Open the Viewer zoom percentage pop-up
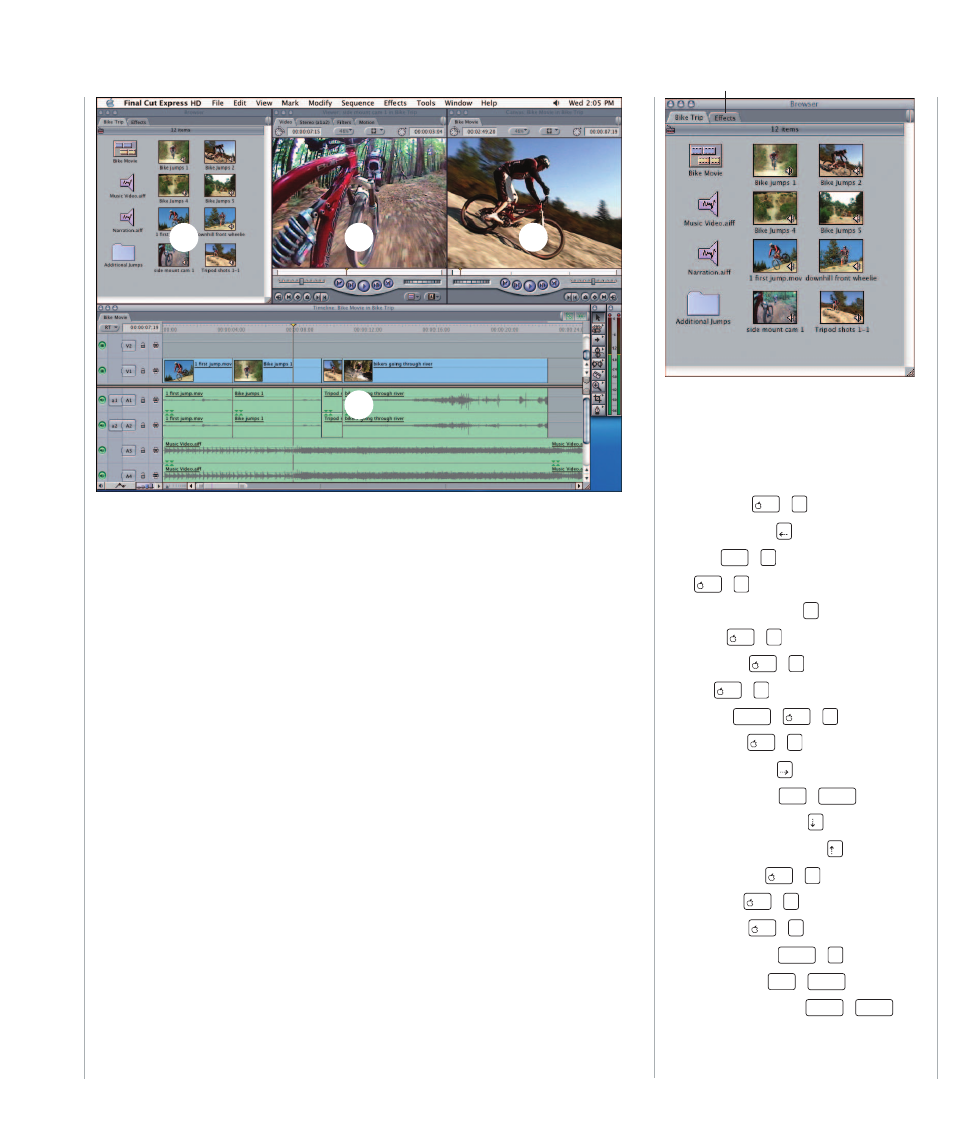The height and width of the screenshot is (1145, 954). (343, 131)
